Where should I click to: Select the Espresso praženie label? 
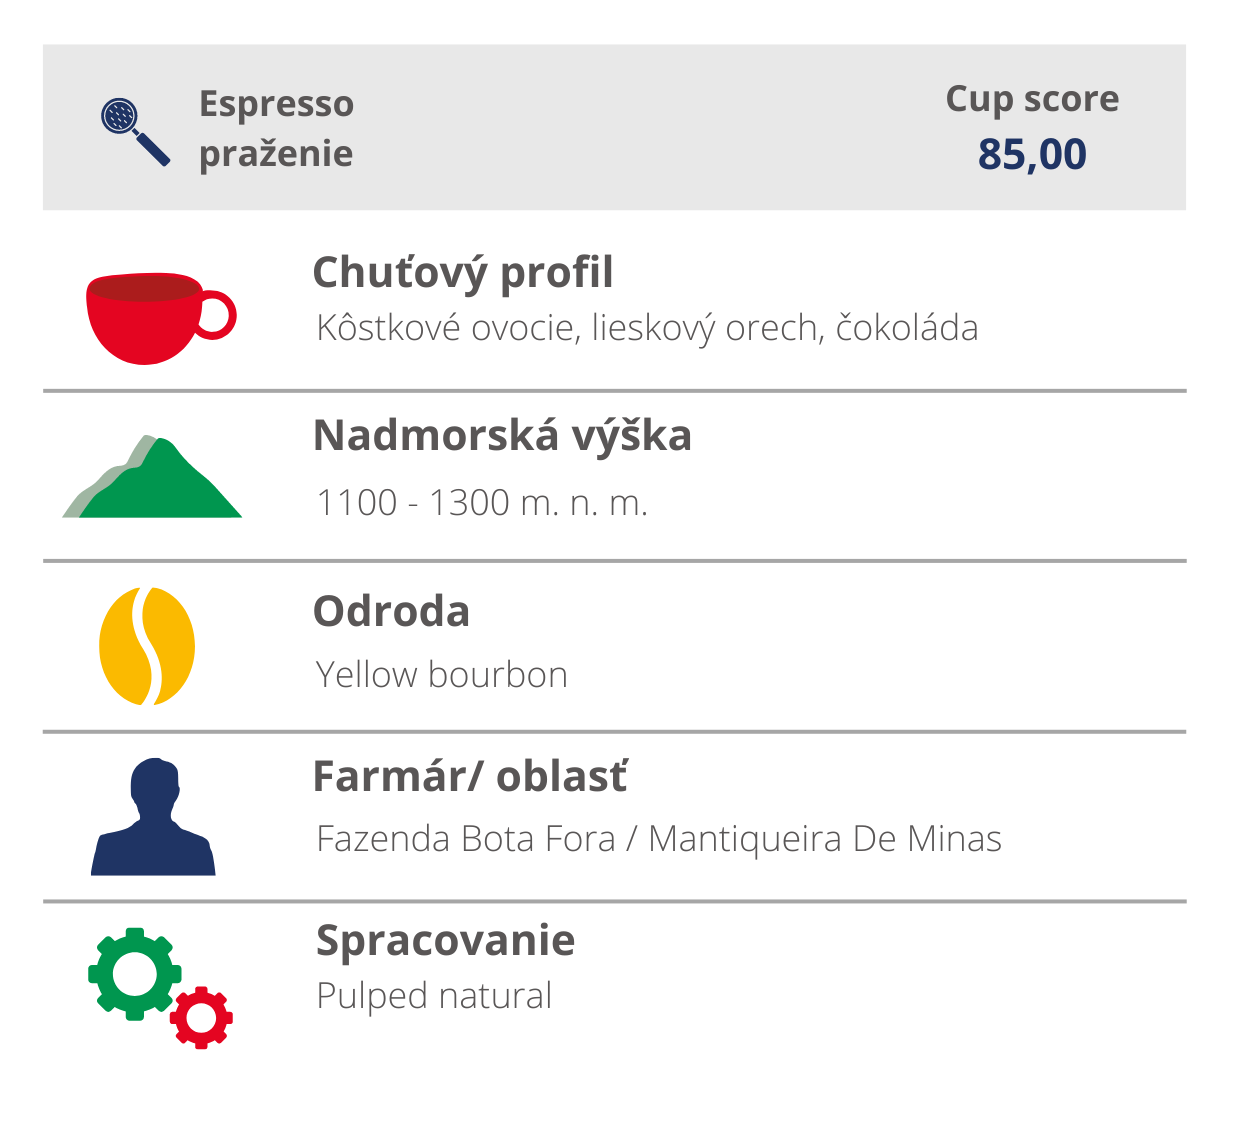tap(276, 128)
